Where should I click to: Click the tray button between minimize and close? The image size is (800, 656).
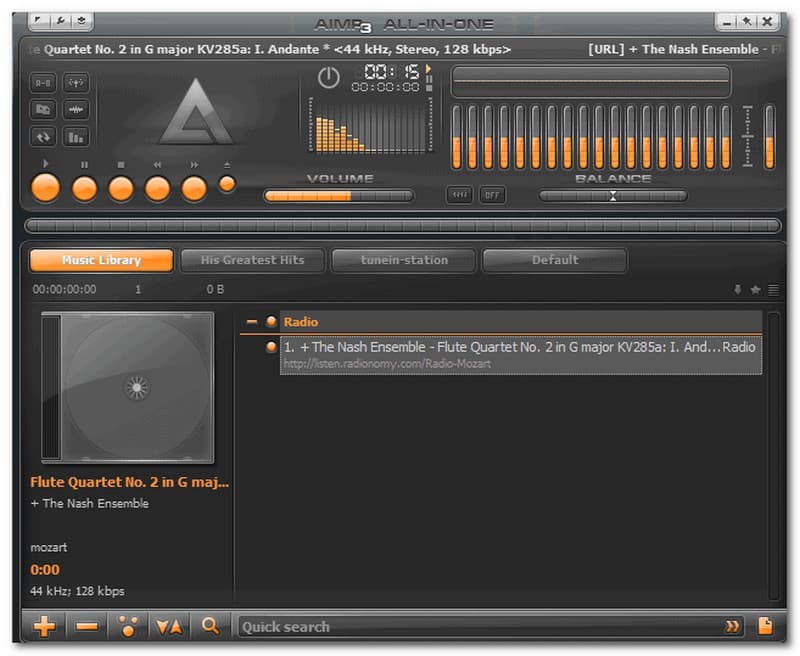click(x=747, y=21)
